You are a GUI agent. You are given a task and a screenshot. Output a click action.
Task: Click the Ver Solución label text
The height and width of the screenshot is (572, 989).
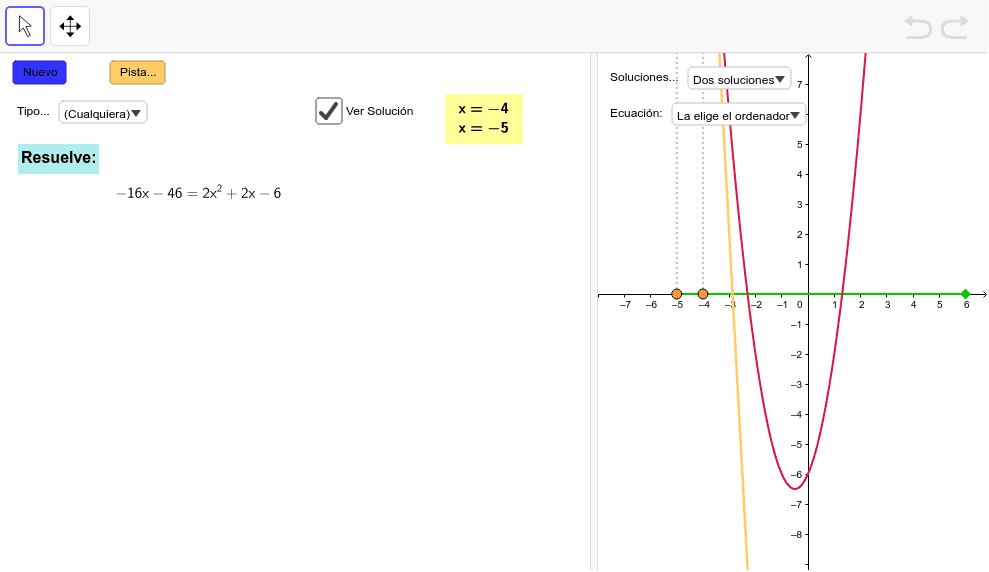click(x=380, y=111)
